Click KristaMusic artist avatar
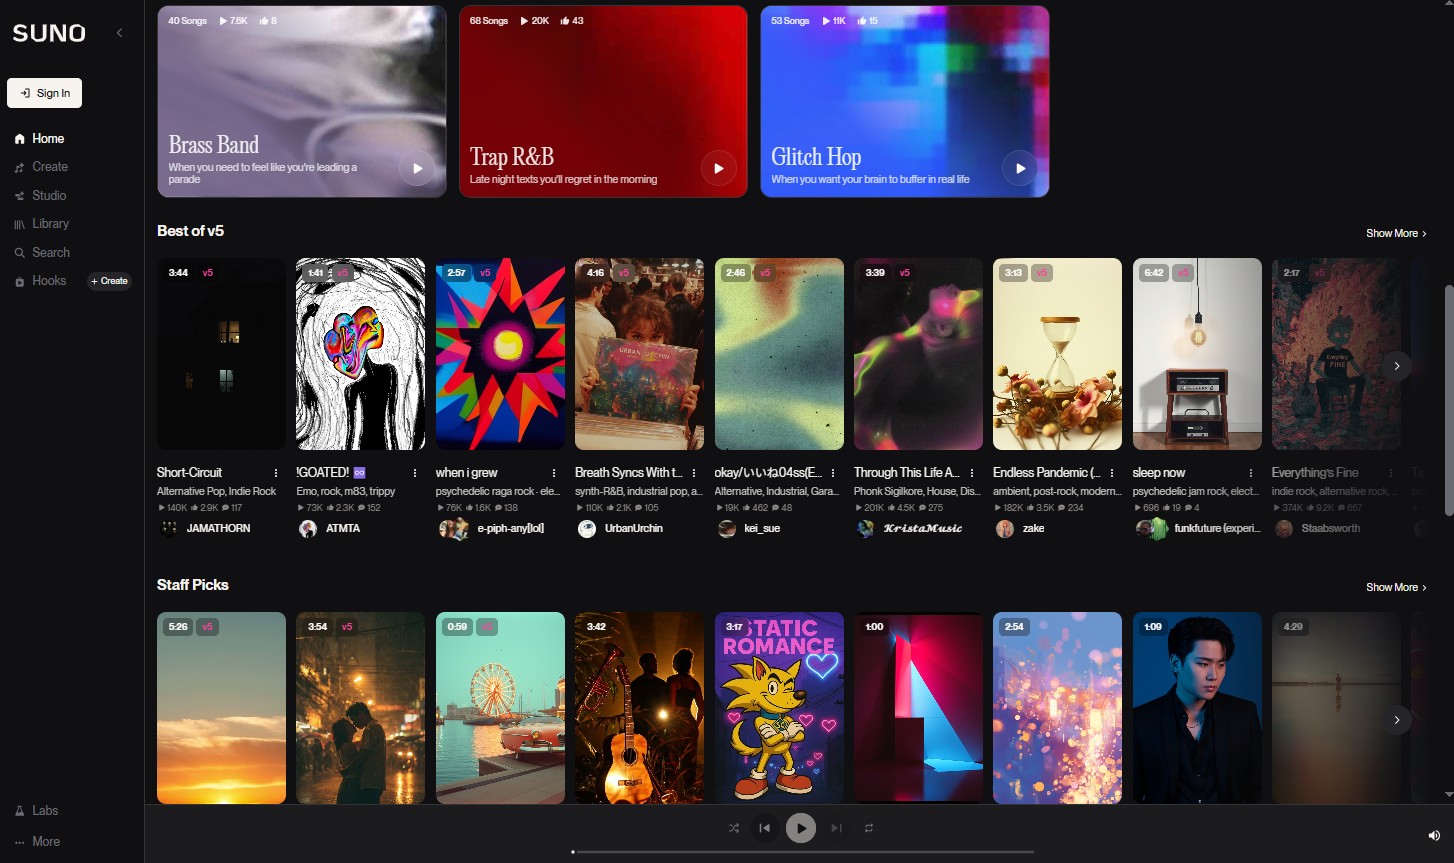Image resolution: width=1454 pixels, height=863 pixels. [x=866, y=529]
